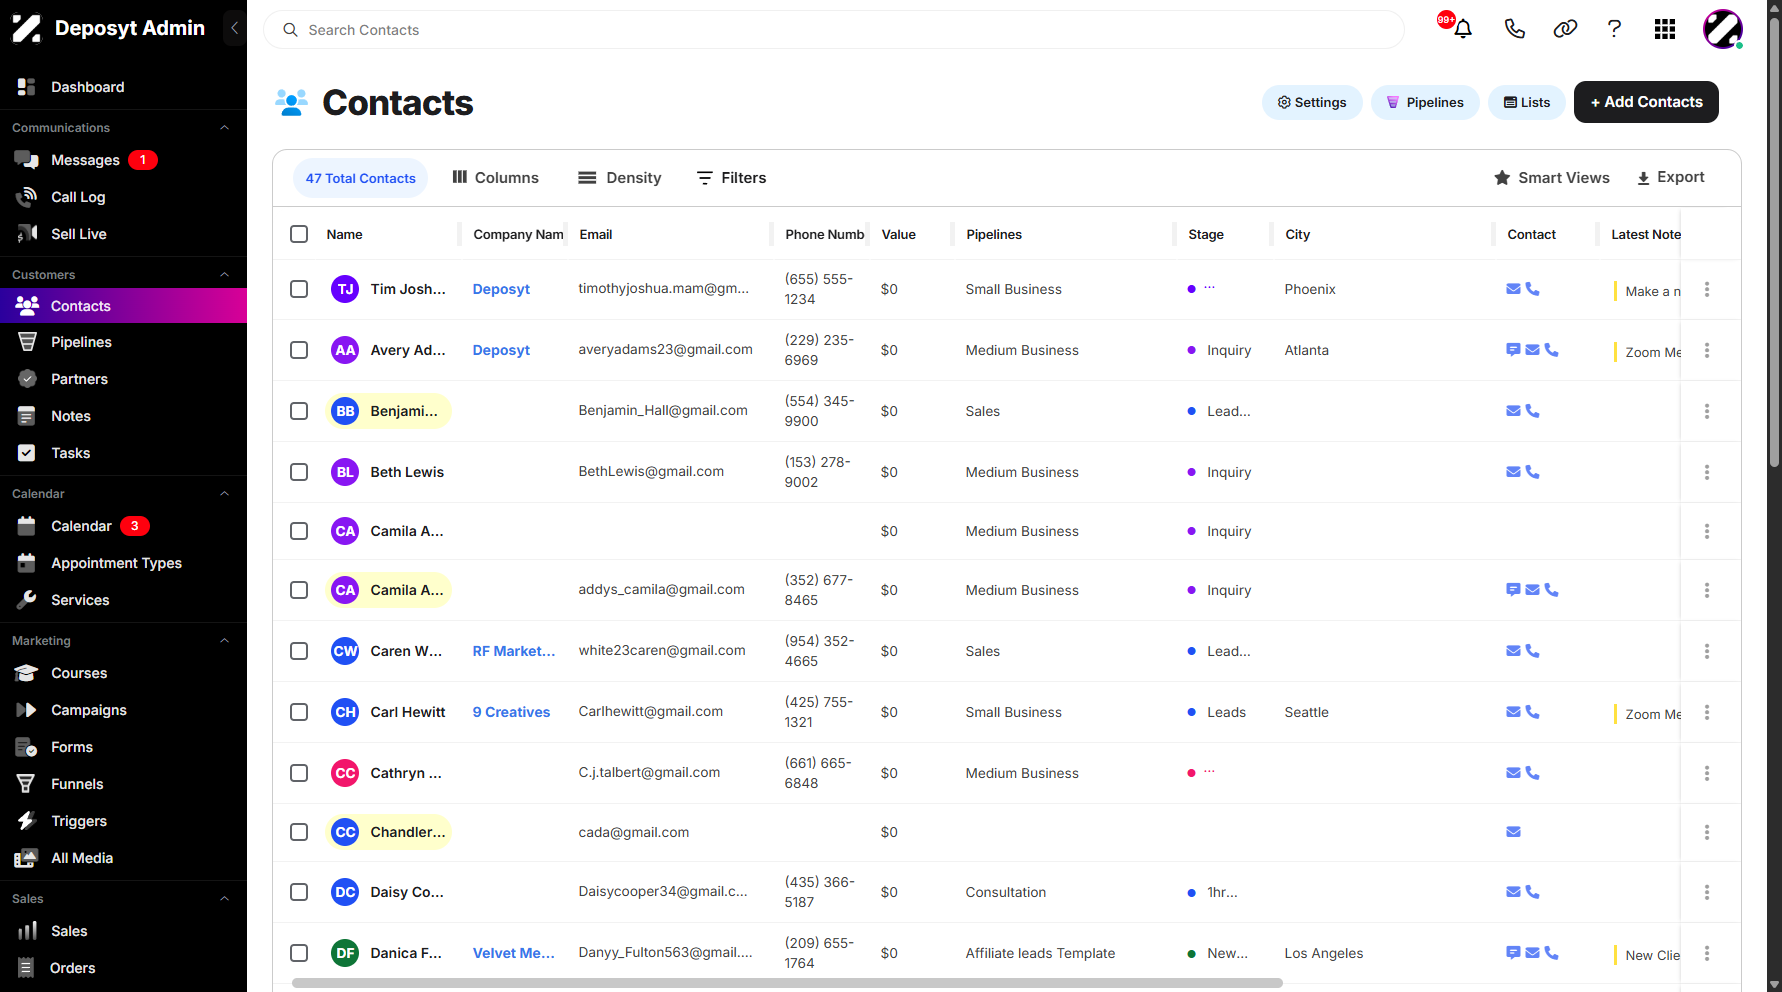Collapse the Communications section
This screenshot has height=992, width=1782.
[x=224, y=128]
